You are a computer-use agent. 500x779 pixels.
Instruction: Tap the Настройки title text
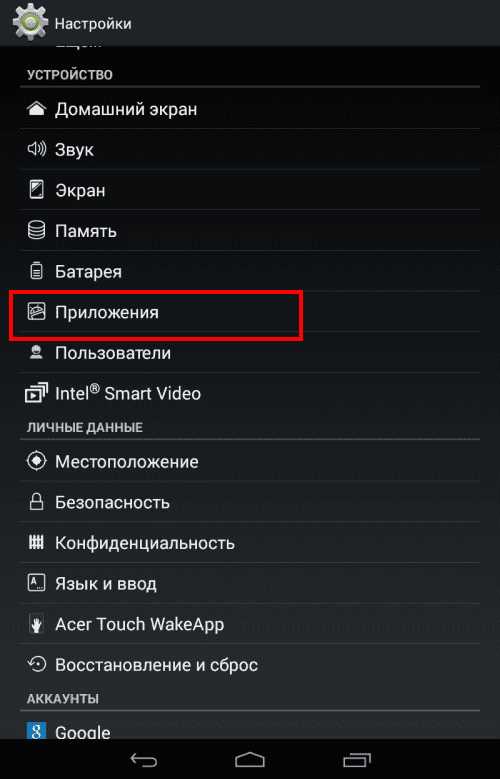pyautogui.click(x=93, y=23)
